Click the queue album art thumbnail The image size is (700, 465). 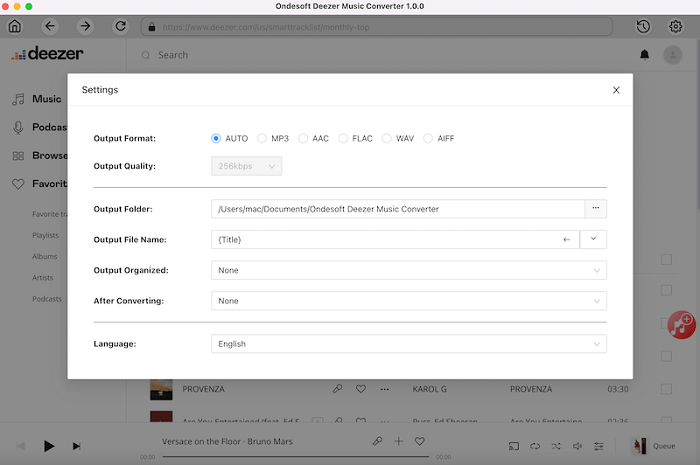pyautogui.click(x=640, y=446)
